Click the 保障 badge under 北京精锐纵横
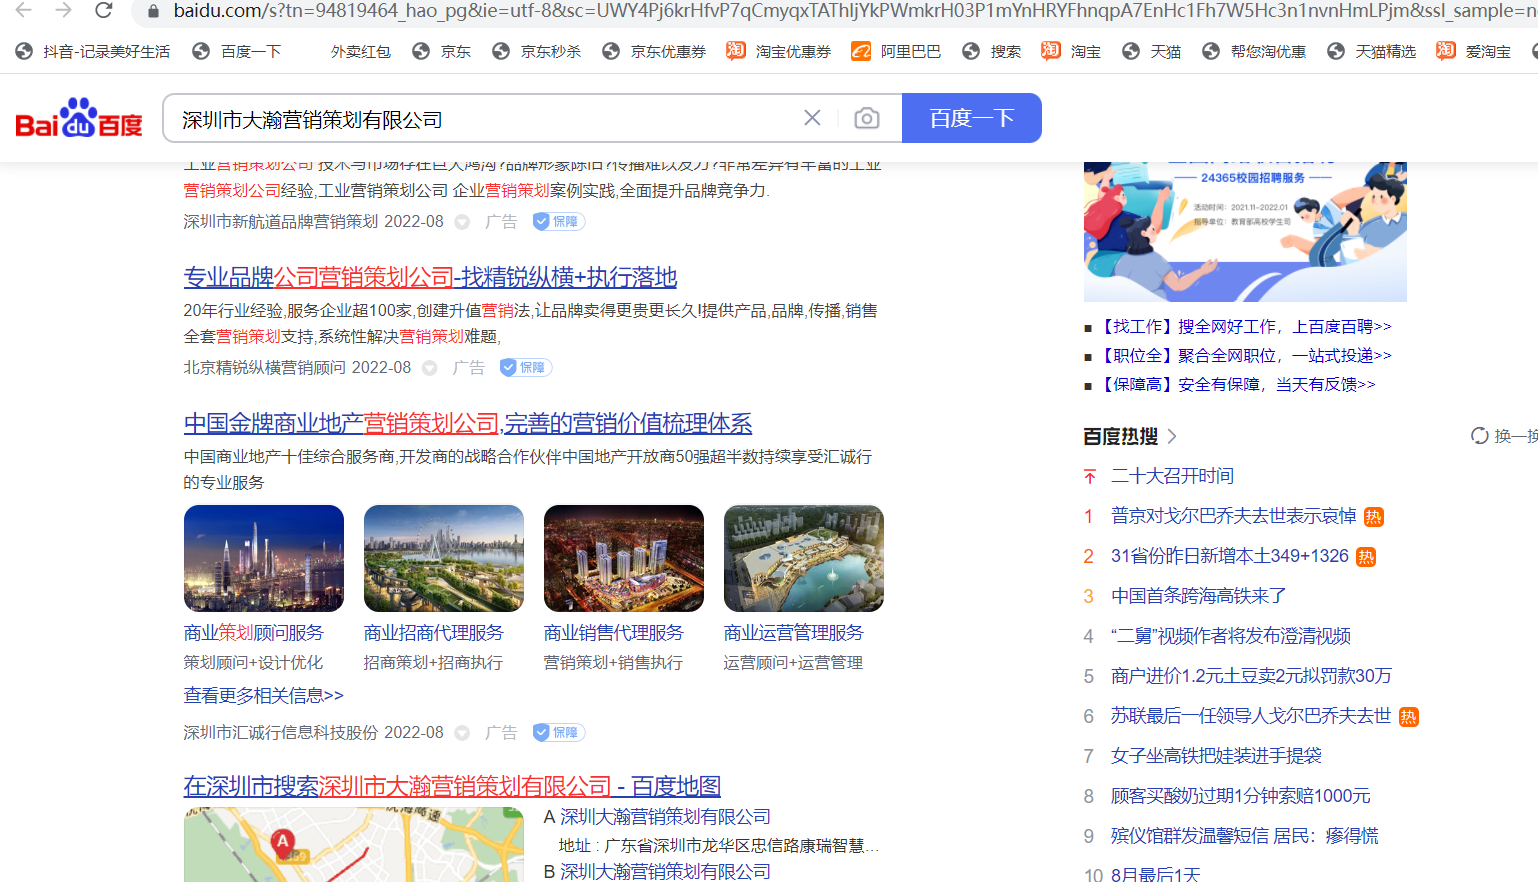 526,368
